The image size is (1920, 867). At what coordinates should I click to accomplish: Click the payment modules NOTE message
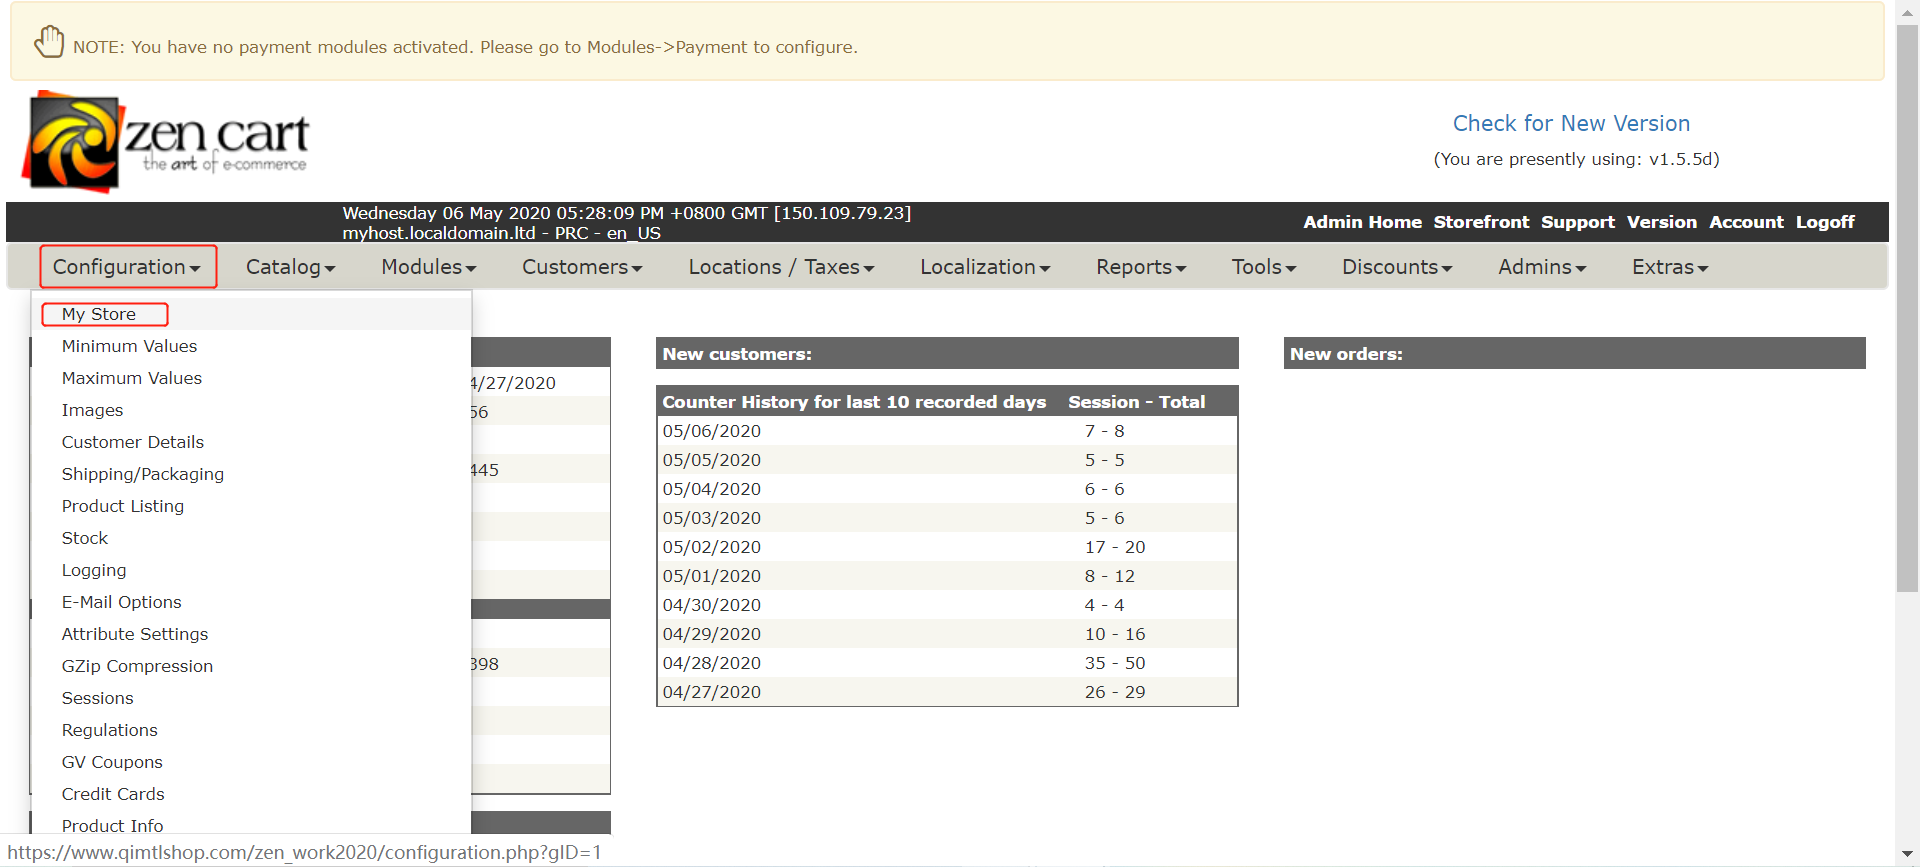pyautogui.click(x=465, y=47)
